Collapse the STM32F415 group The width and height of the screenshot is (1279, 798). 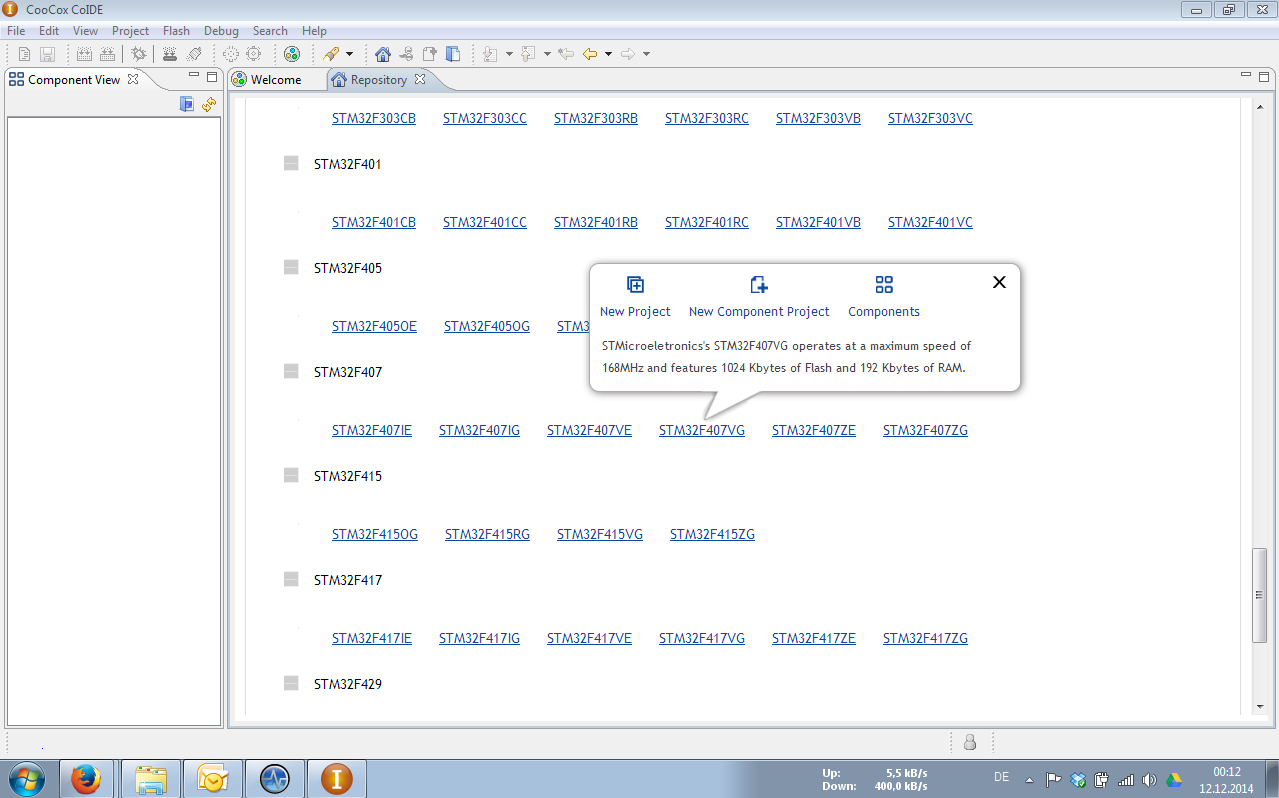tap(291, 475)
